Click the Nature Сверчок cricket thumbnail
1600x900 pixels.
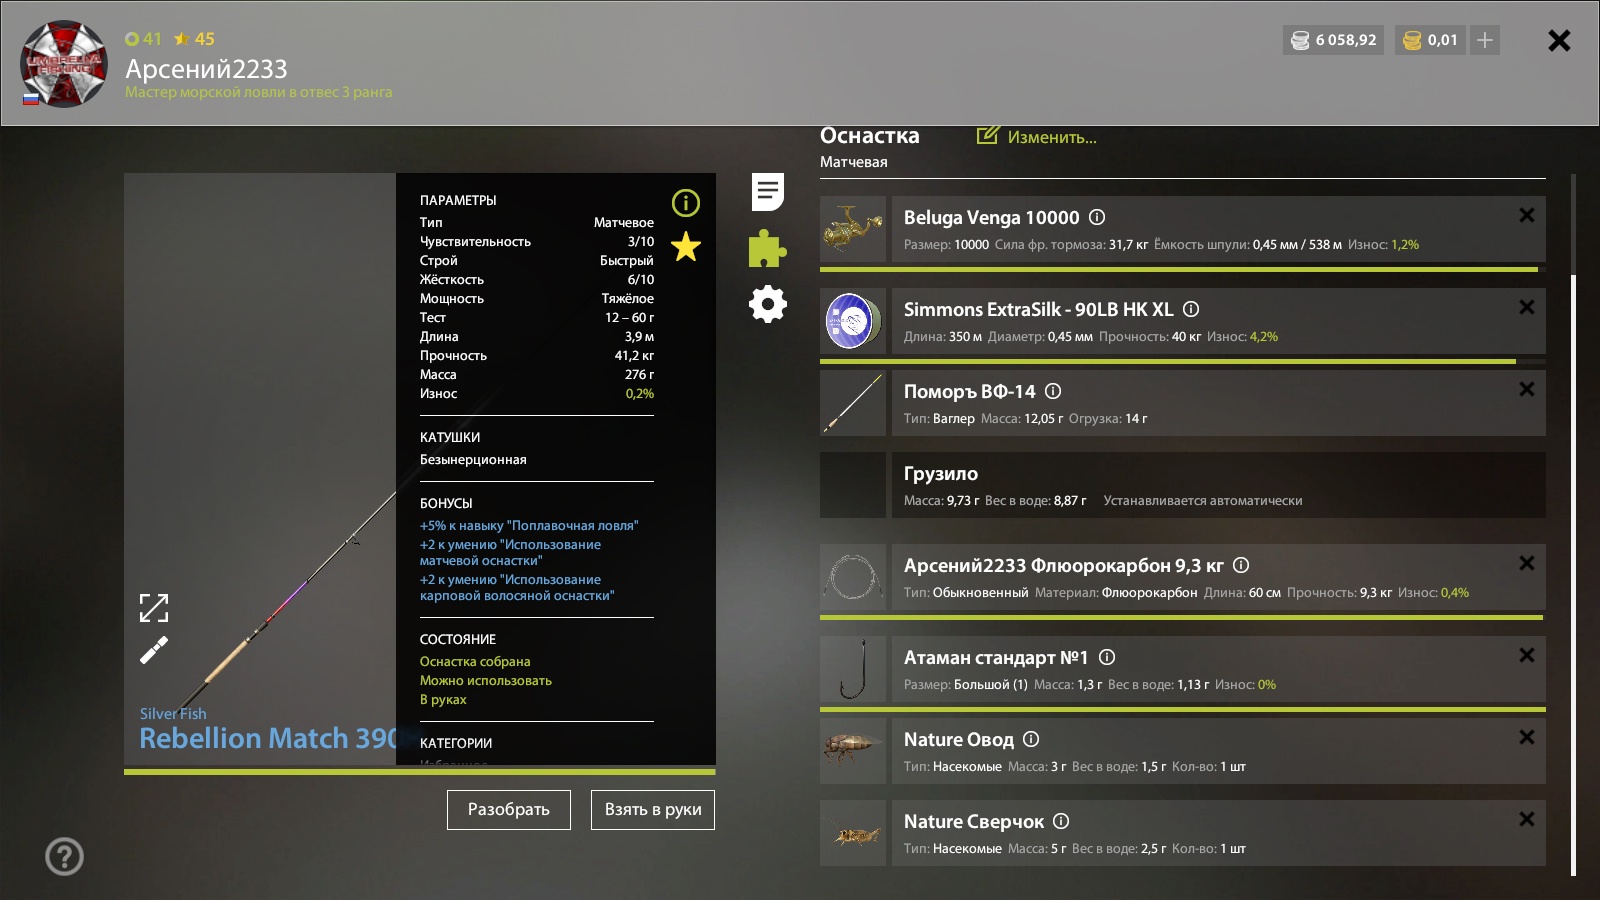[x=853, y=833]
